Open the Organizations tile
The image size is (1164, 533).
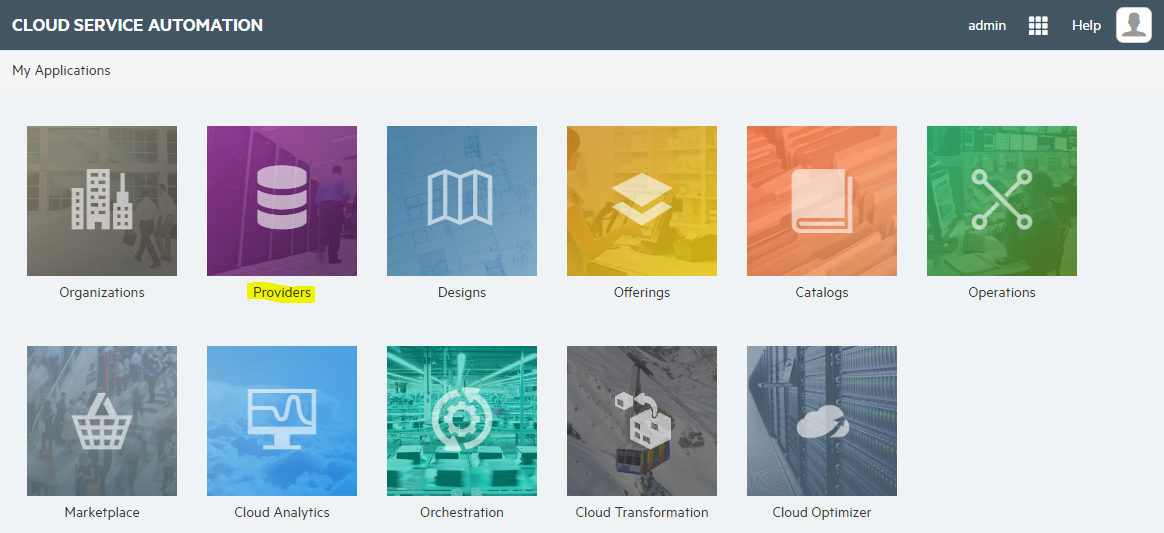click(x=102, y=201)
